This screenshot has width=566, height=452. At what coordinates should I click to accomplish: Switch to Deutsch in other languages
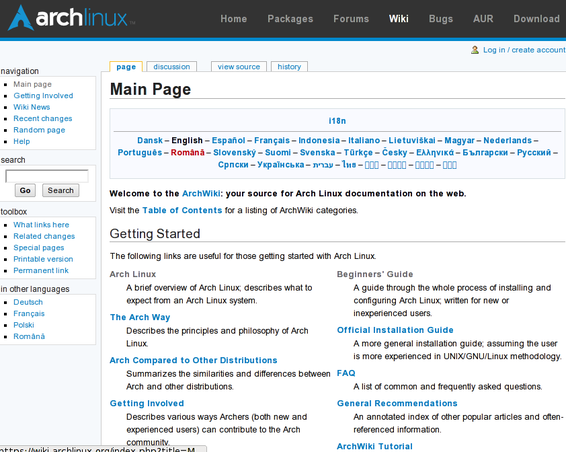pos(28,302)
